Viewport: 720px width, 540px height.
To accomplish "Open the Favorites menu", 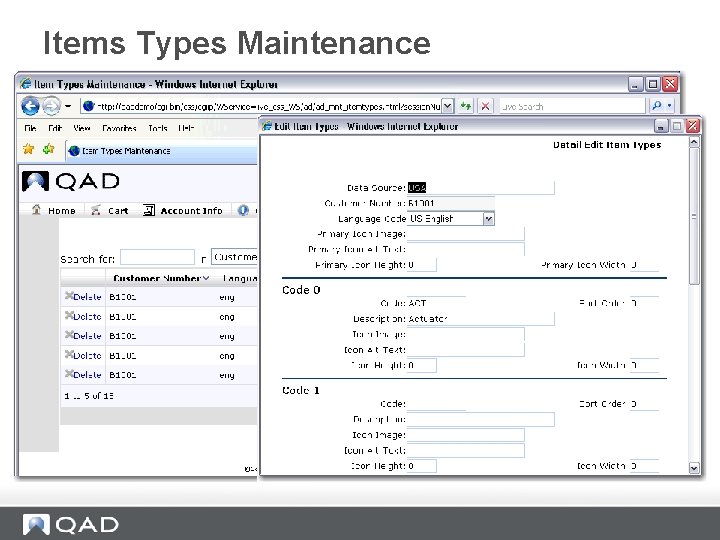I will pos(119,128).
